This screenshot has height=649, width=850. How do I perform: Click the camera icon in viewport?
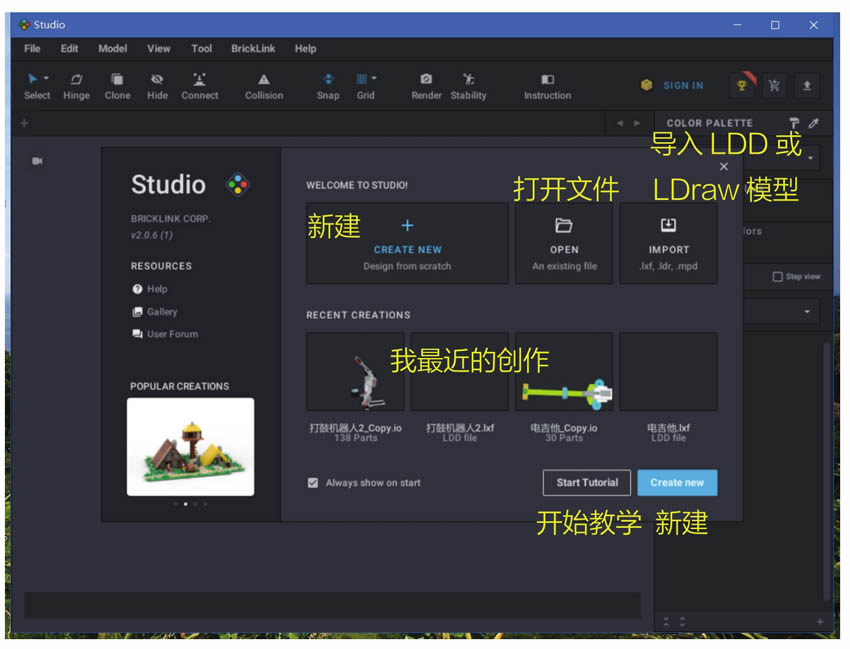point(37,161)
